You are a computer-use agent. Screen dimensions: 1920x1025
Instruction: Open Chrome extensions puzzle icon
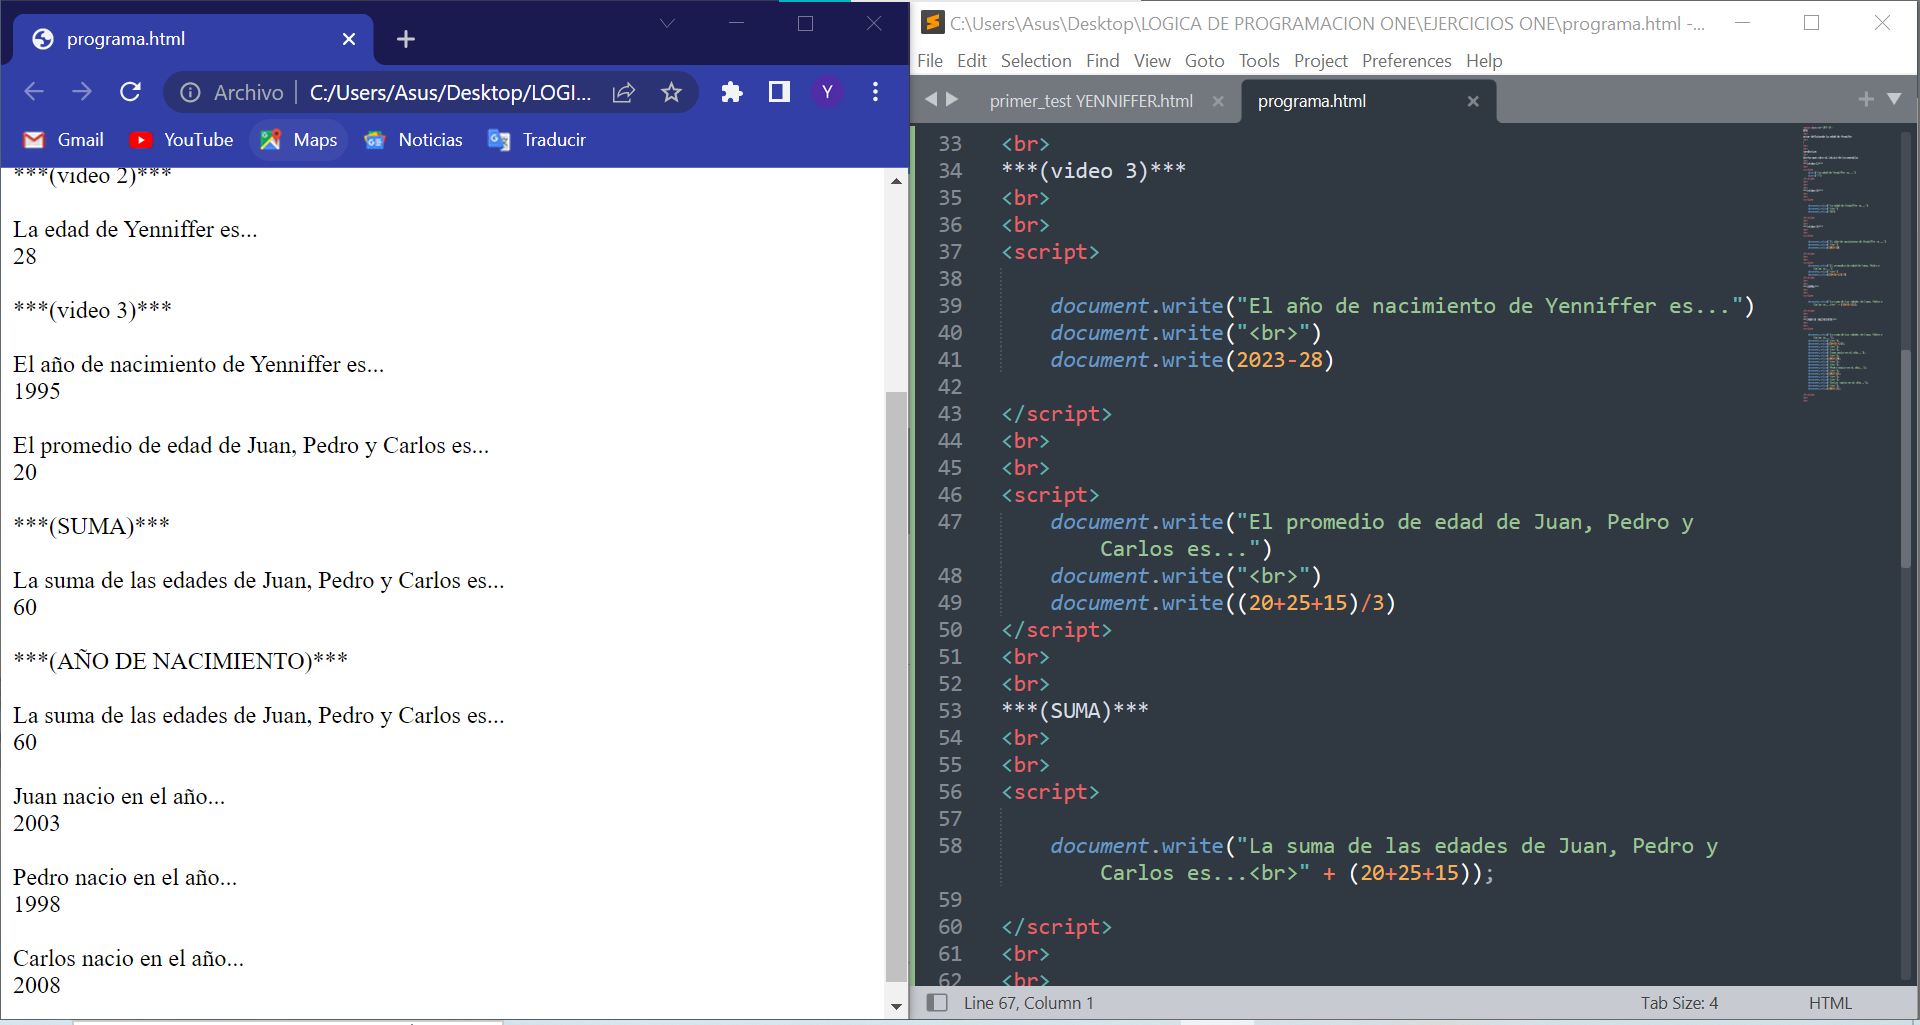(732, 92)
